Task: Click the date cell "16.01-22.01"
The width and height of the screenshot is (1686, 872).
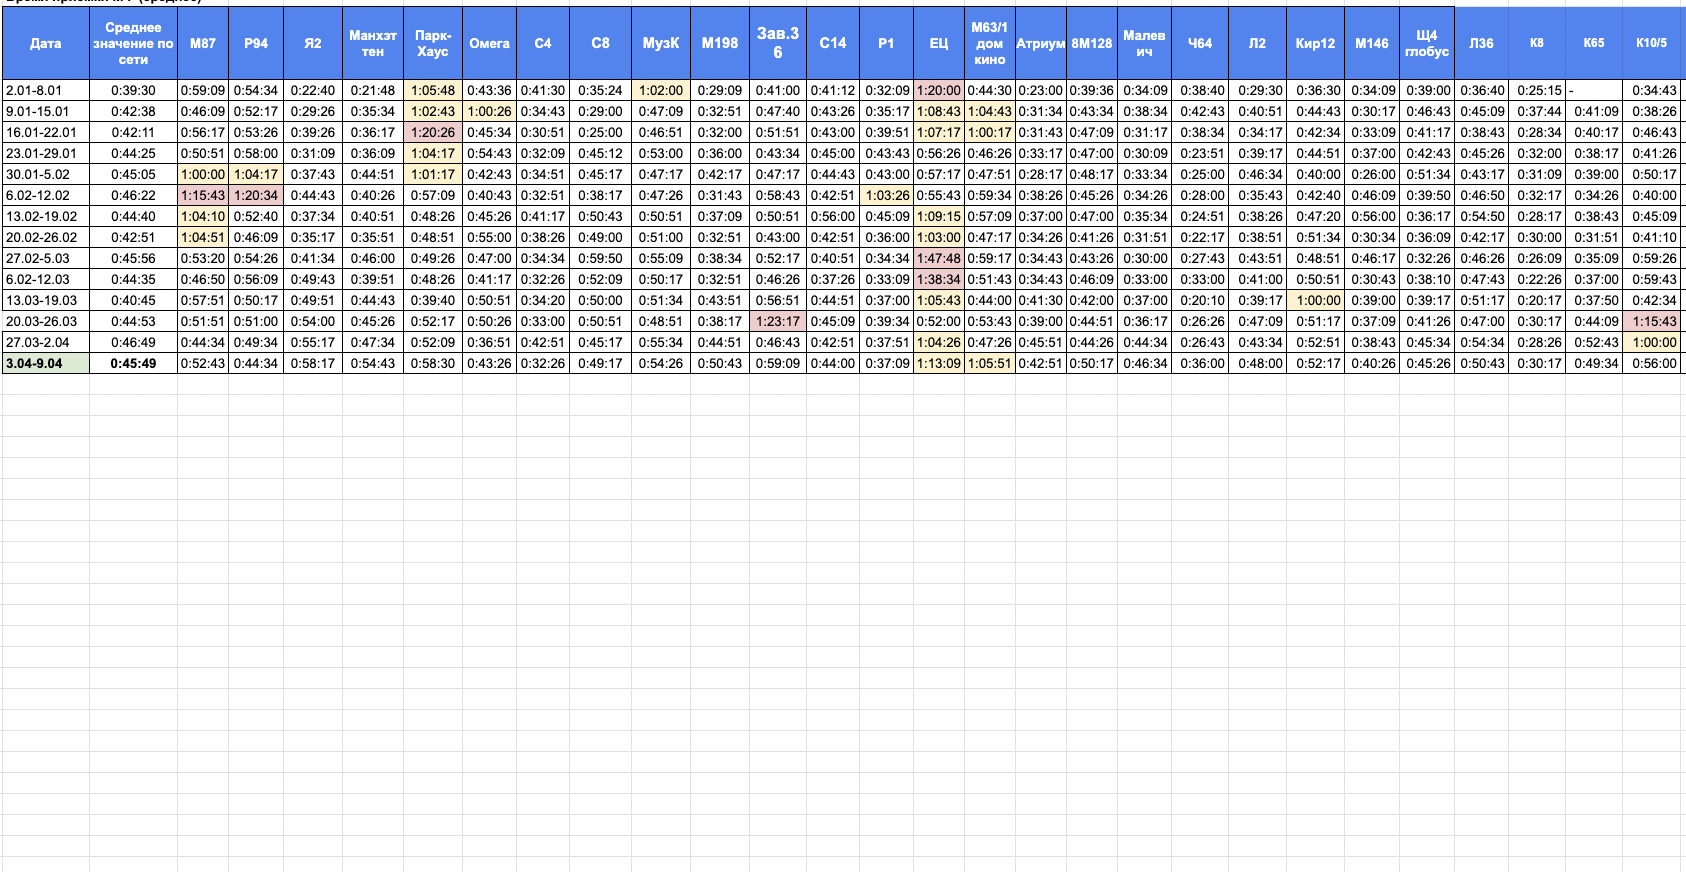Action: coord(46,132)
